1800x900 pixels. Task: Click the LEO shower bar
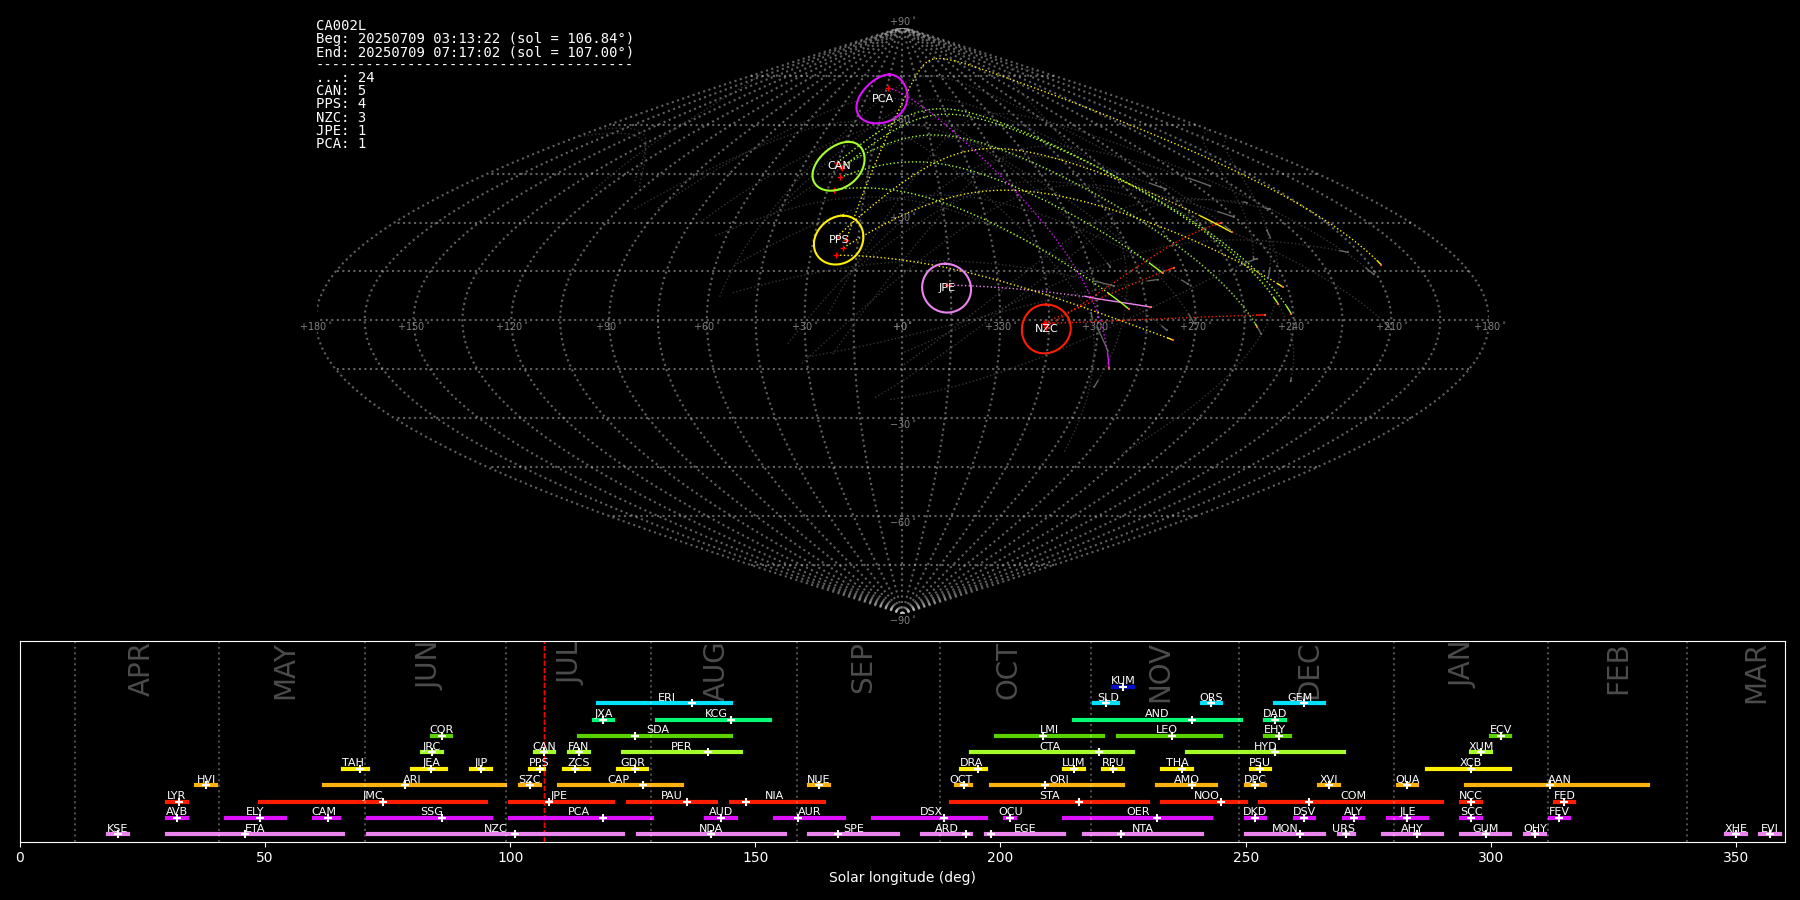(1169, 736)
